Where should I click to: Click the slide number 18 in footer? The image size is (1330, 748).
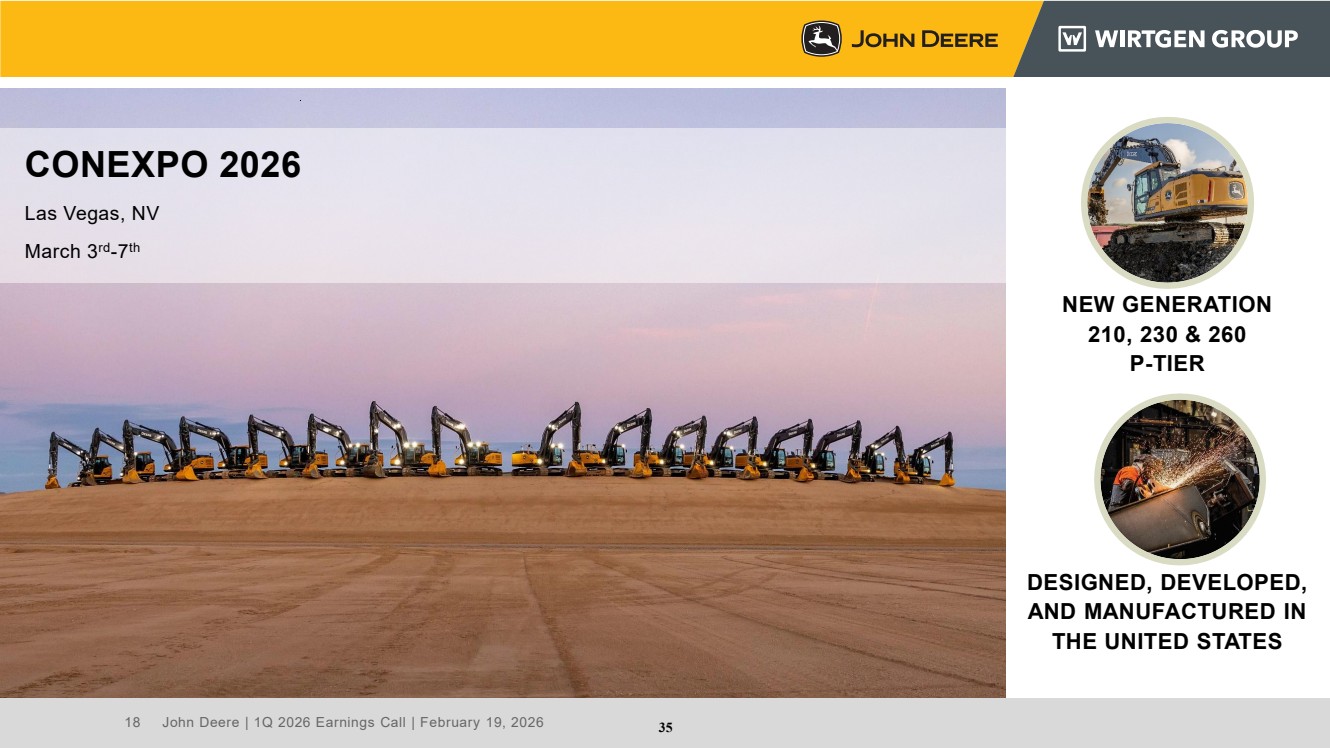tap(132, 722)
